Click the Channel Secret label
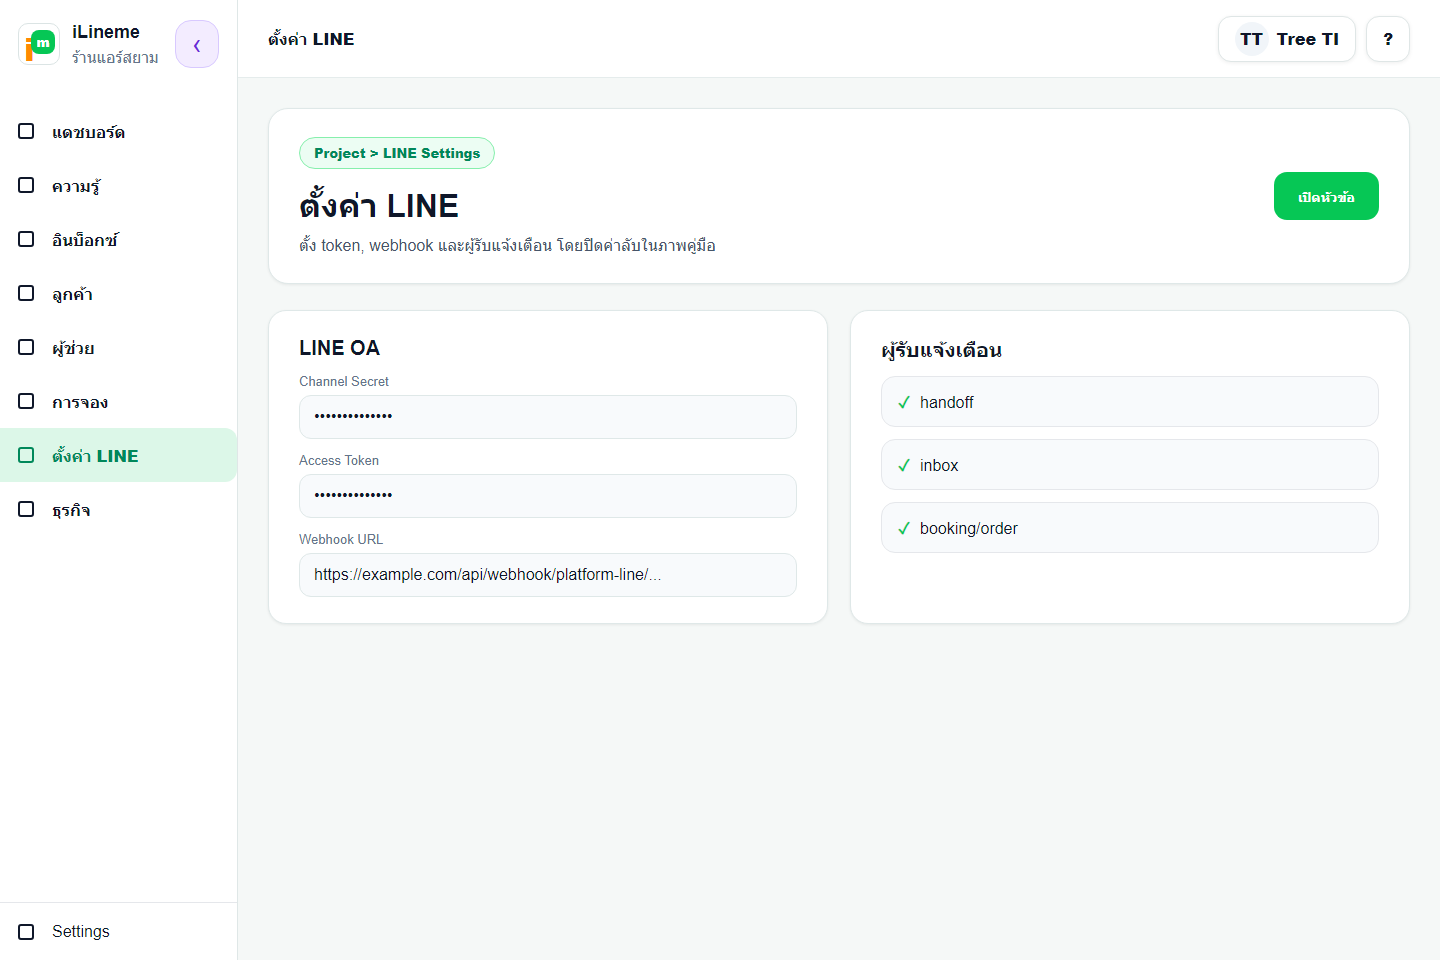 (344, 381)
